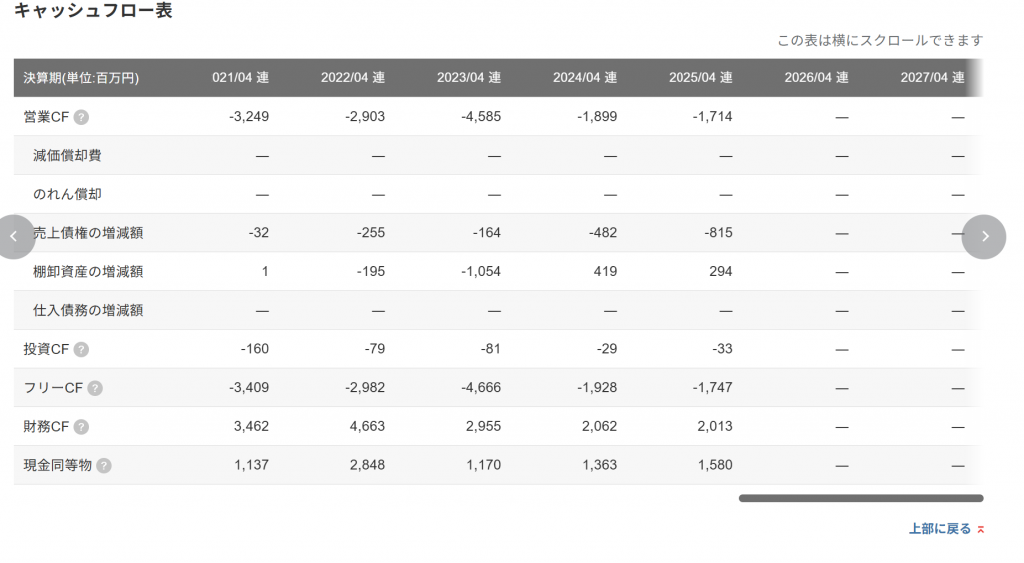Open help icon beside 現金同等物
The height and width of the screenshot is (563, 1024).
pos(104,465)
